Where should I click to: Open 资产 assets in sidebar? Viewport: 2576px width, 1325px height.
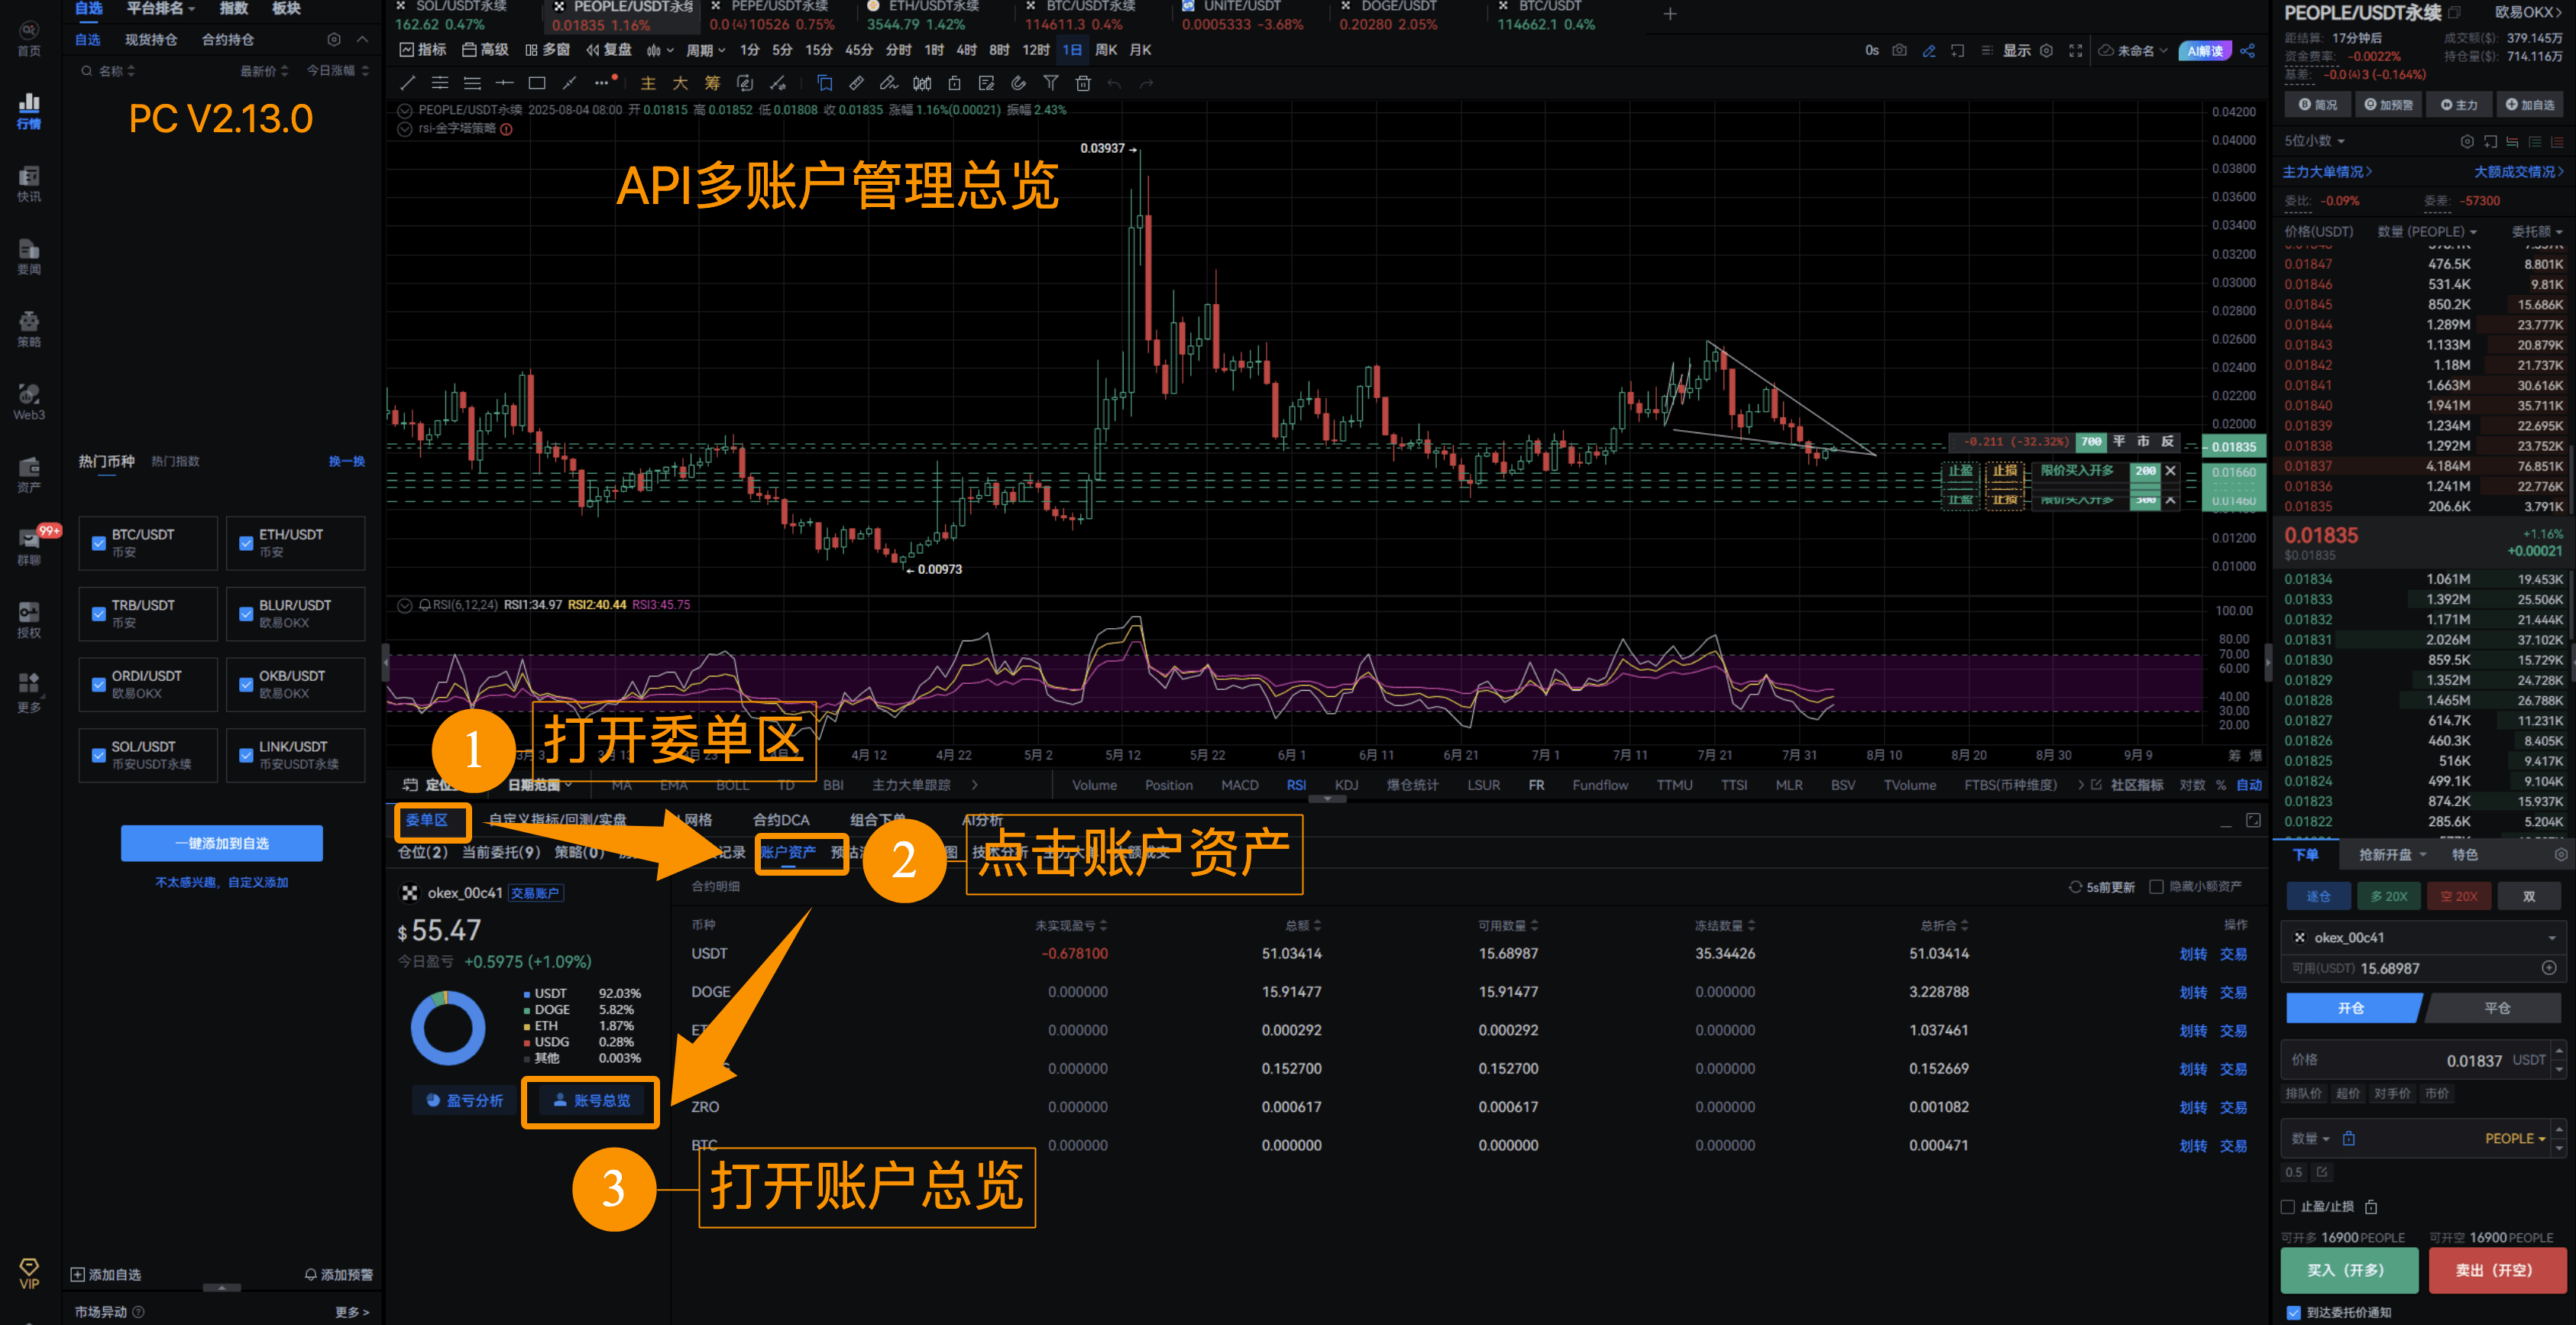[29, 475]
